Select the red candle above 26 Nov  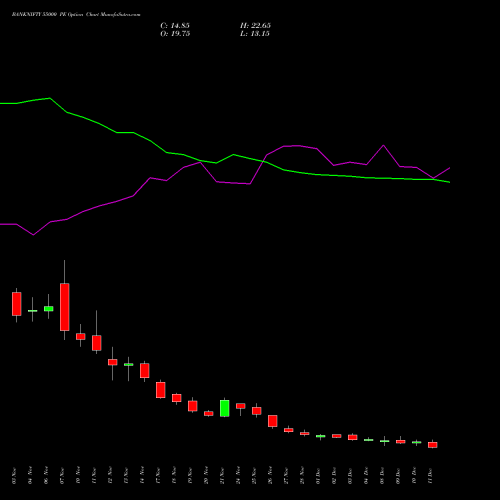[x=273, y=421]
